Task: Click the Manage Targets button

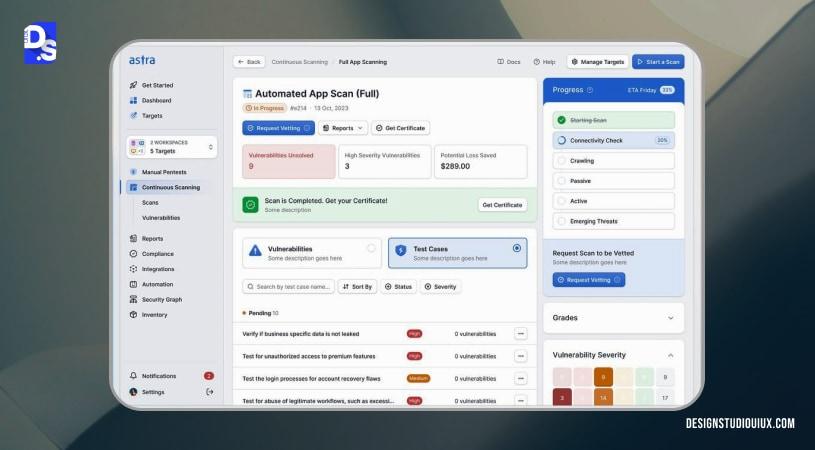Action: click(598, 62)
